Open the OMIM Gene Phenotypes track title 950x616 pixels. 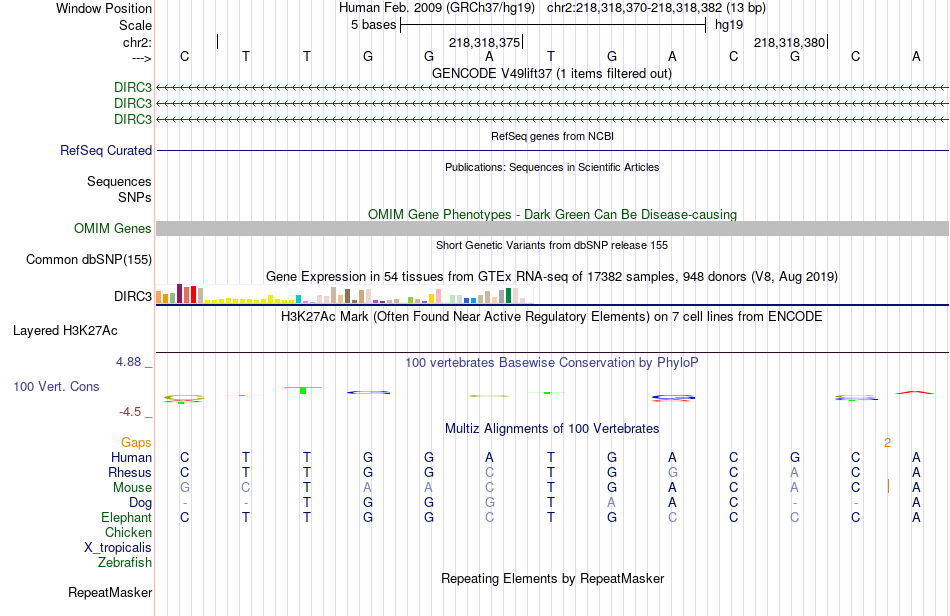pyautogui.click(x=552, y=214)
